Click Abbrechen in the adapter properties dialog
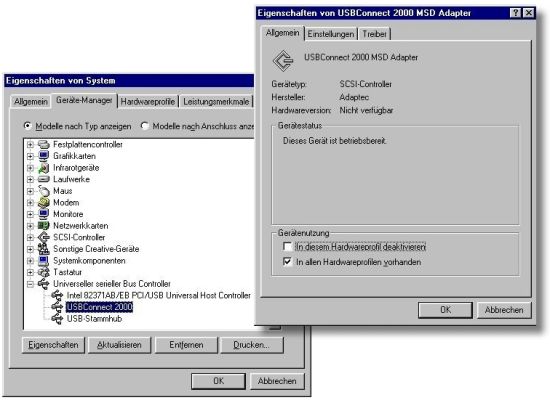Screen dimensions: 550x400 click(x=504, y=310)
